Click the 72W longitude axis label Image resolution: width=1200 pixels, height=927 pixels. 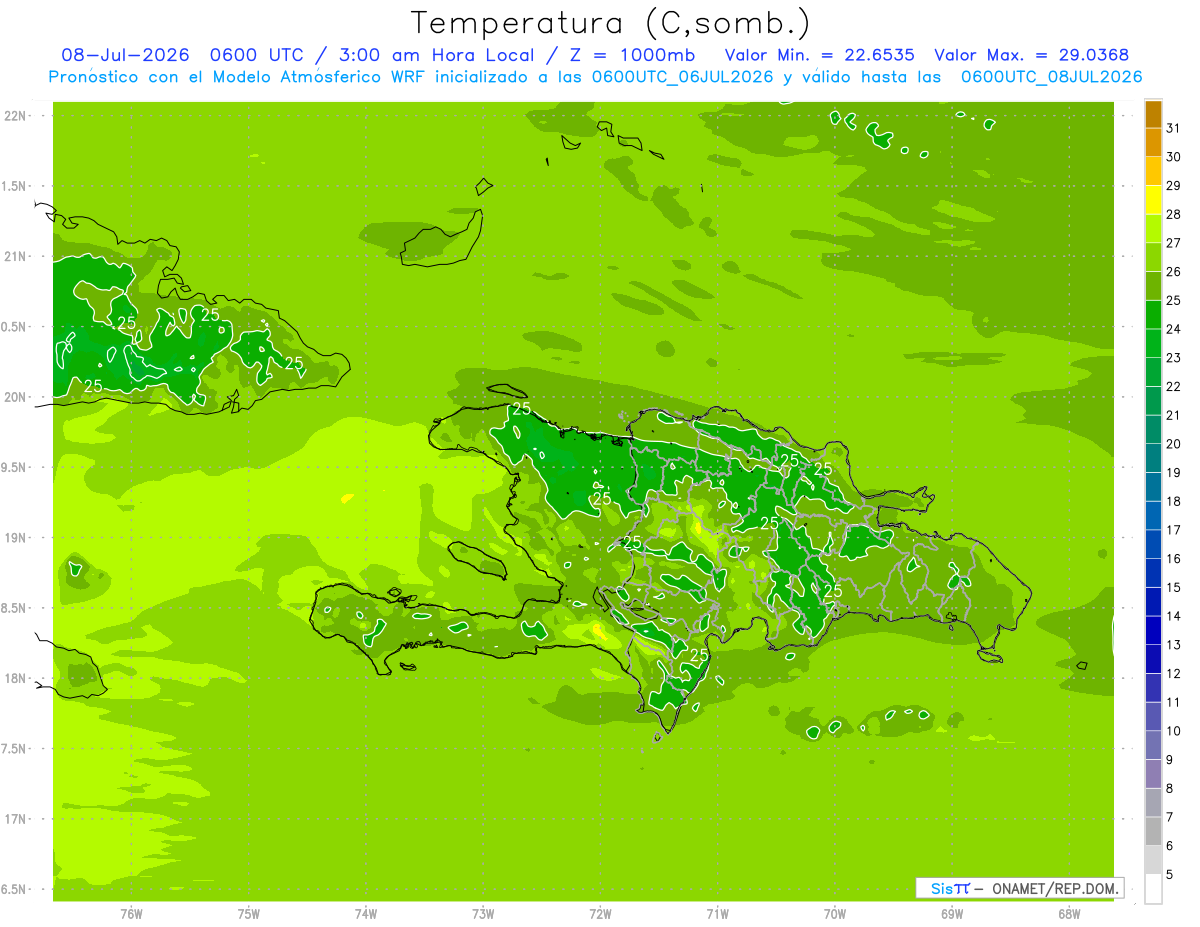pyautogui.click(x=600, y=914)
